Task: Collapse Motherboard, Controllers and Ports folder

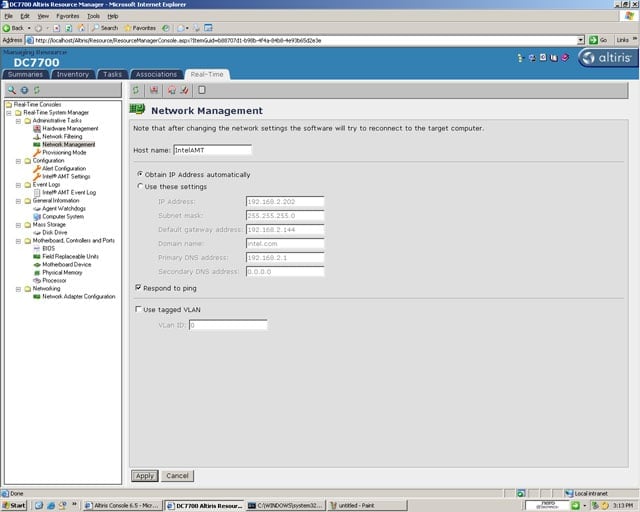Action: [18, 241]
